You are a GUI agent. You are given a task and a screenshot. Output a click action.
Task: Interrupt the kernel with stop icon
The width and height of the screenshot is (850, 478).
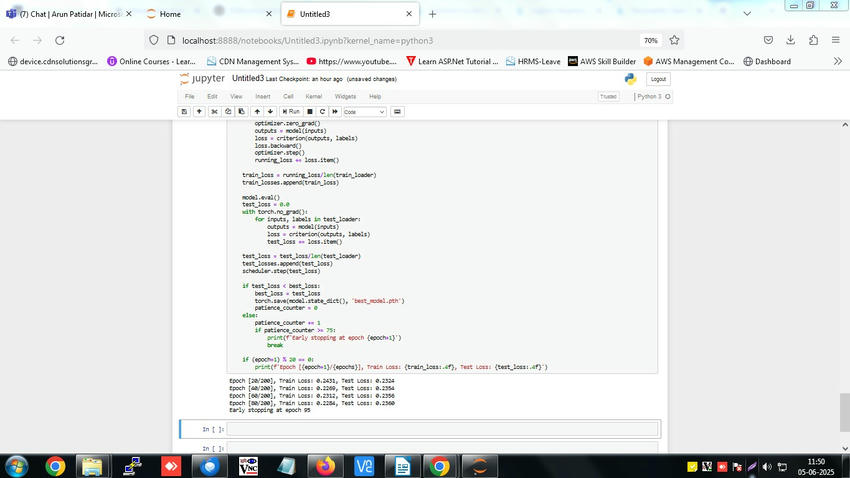(x=310, y=112)
